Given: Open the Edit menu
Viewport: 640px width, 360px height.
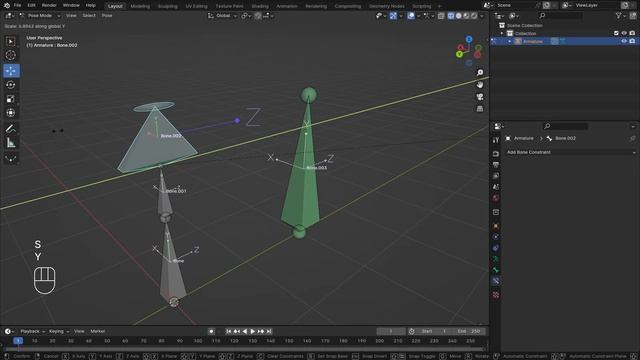Looking at the screenshot, I should (x=31, y=5).
